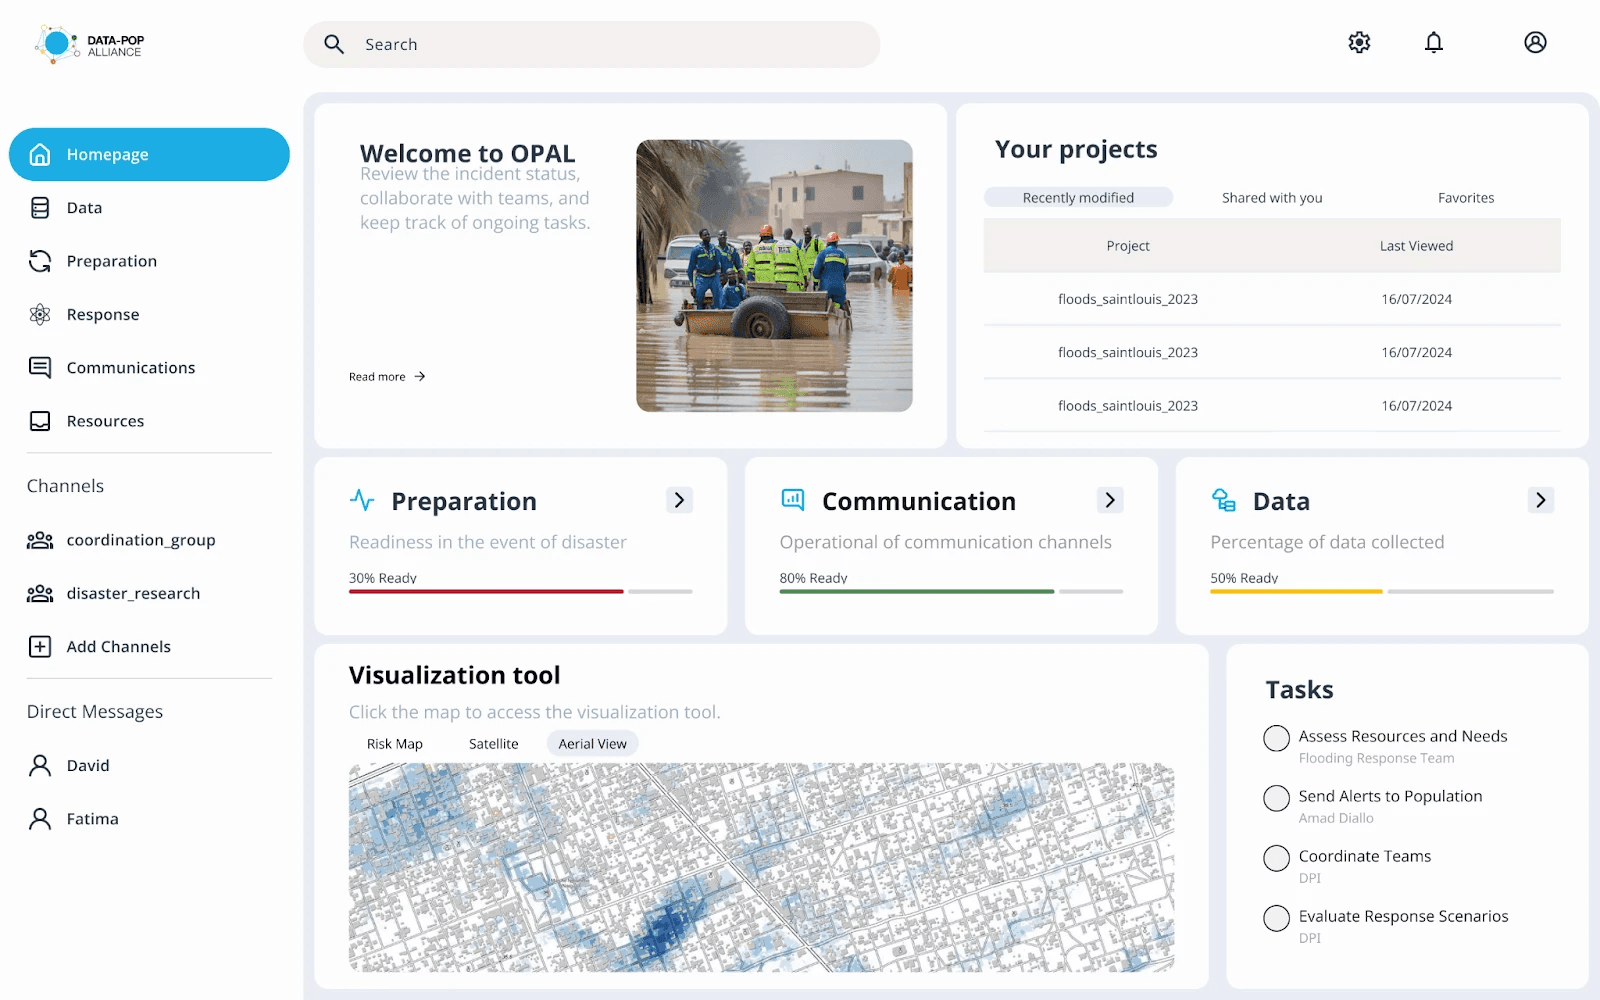Open Communications label in sidebar
The height and width of the screenshot is (1000, 1600).
coord(131,367)
